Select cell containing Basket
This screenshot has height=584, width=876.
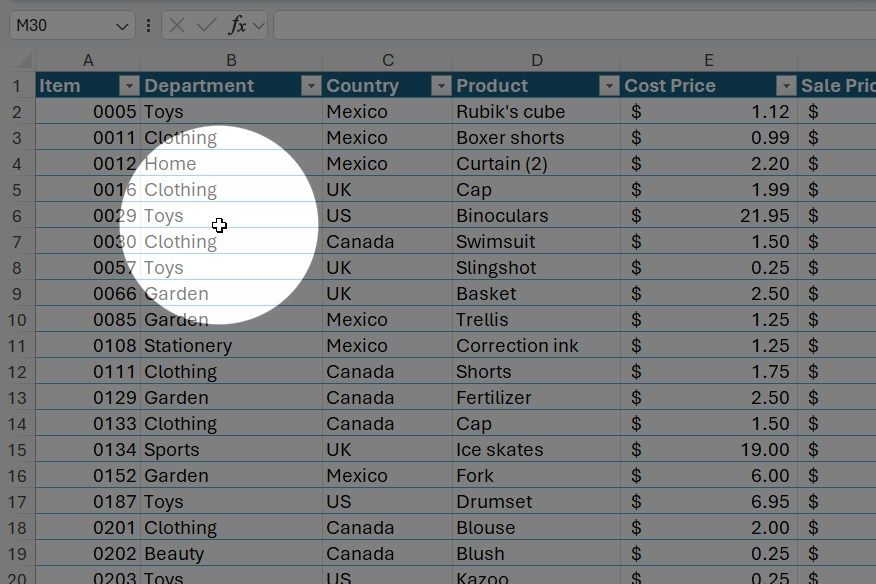(536, 293)
